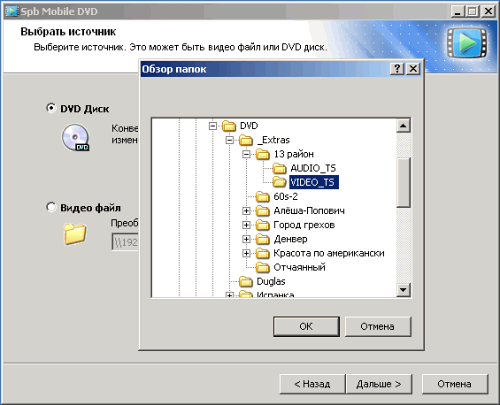Viewport: 500px width, 405px height.
Task: Expand the Алёша-Попович folder
Action: 246,211
